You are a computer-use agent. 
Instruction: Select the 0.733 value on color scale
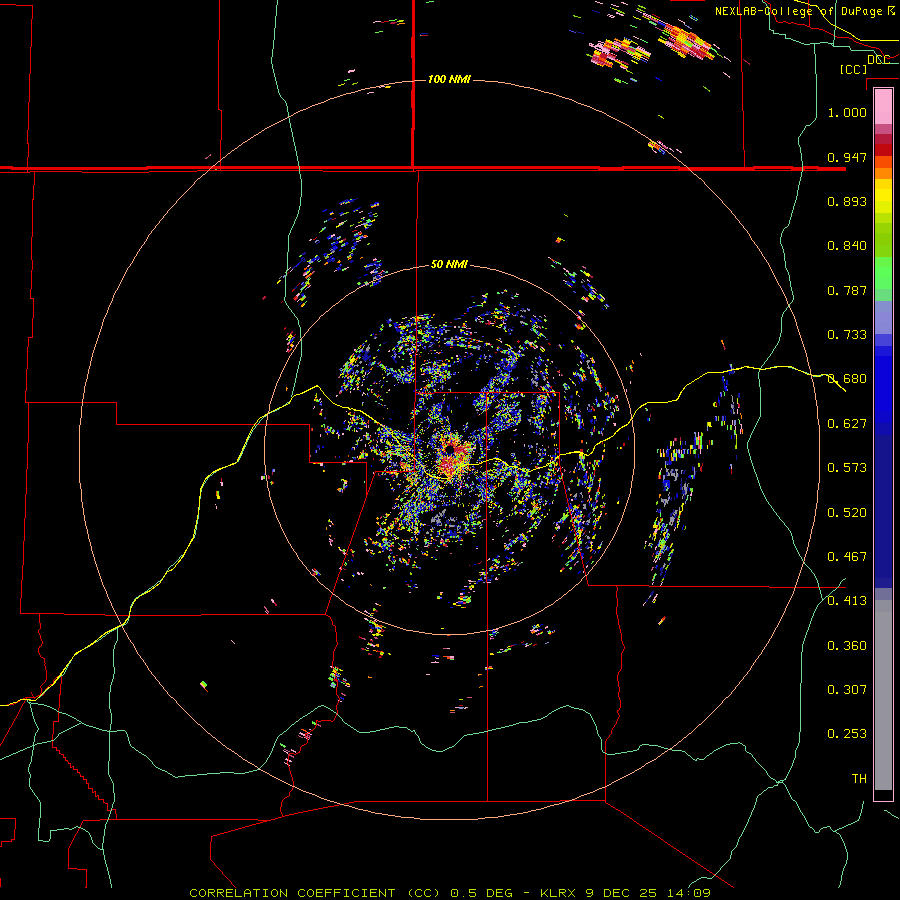847,335
